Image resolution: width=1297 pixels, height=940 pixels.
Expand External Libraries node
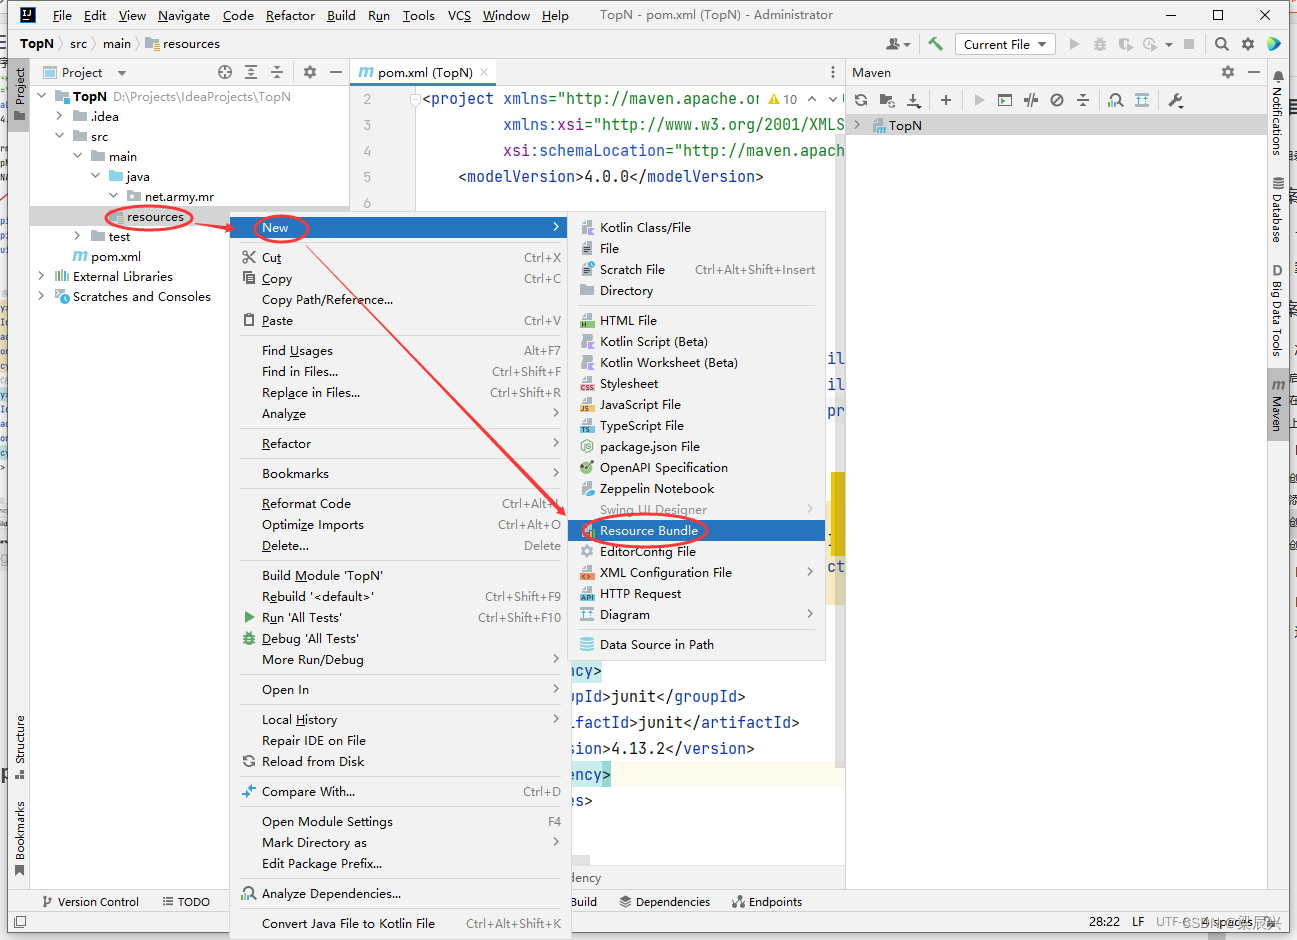42,277
